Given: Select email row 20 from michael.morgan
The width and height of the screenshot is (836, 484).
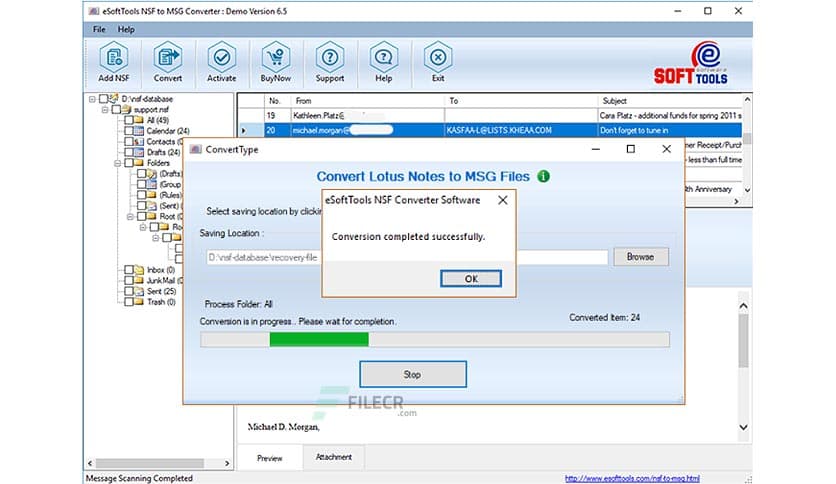Looking at the screenshot, I should 491,130.
